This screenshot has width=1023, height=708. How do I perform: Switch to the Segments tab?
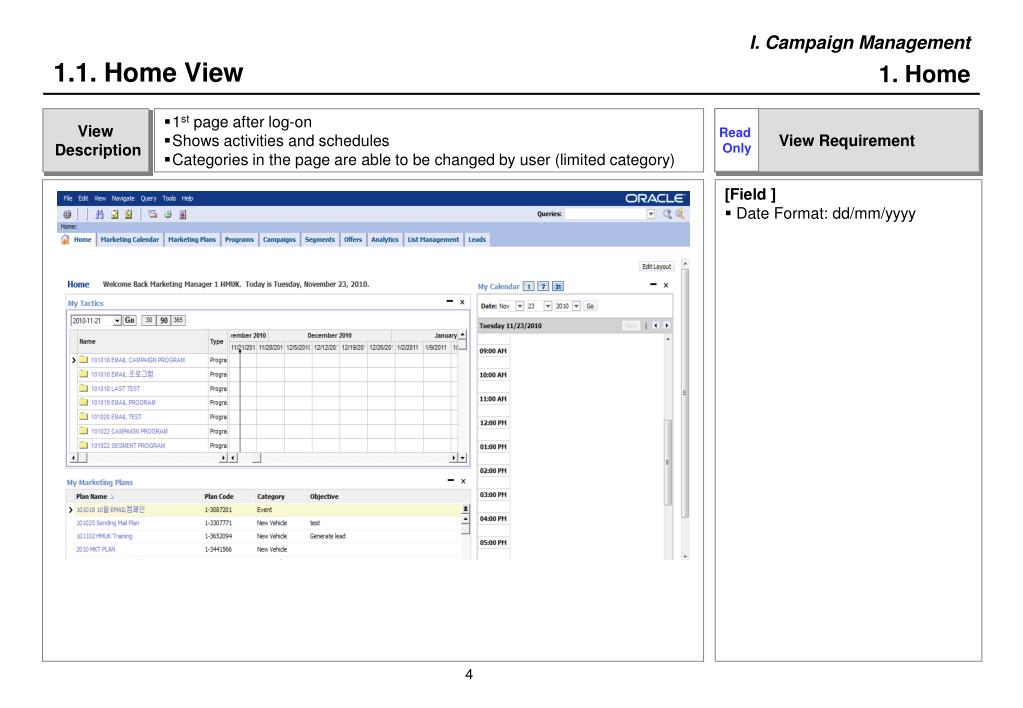pos(320,239)
